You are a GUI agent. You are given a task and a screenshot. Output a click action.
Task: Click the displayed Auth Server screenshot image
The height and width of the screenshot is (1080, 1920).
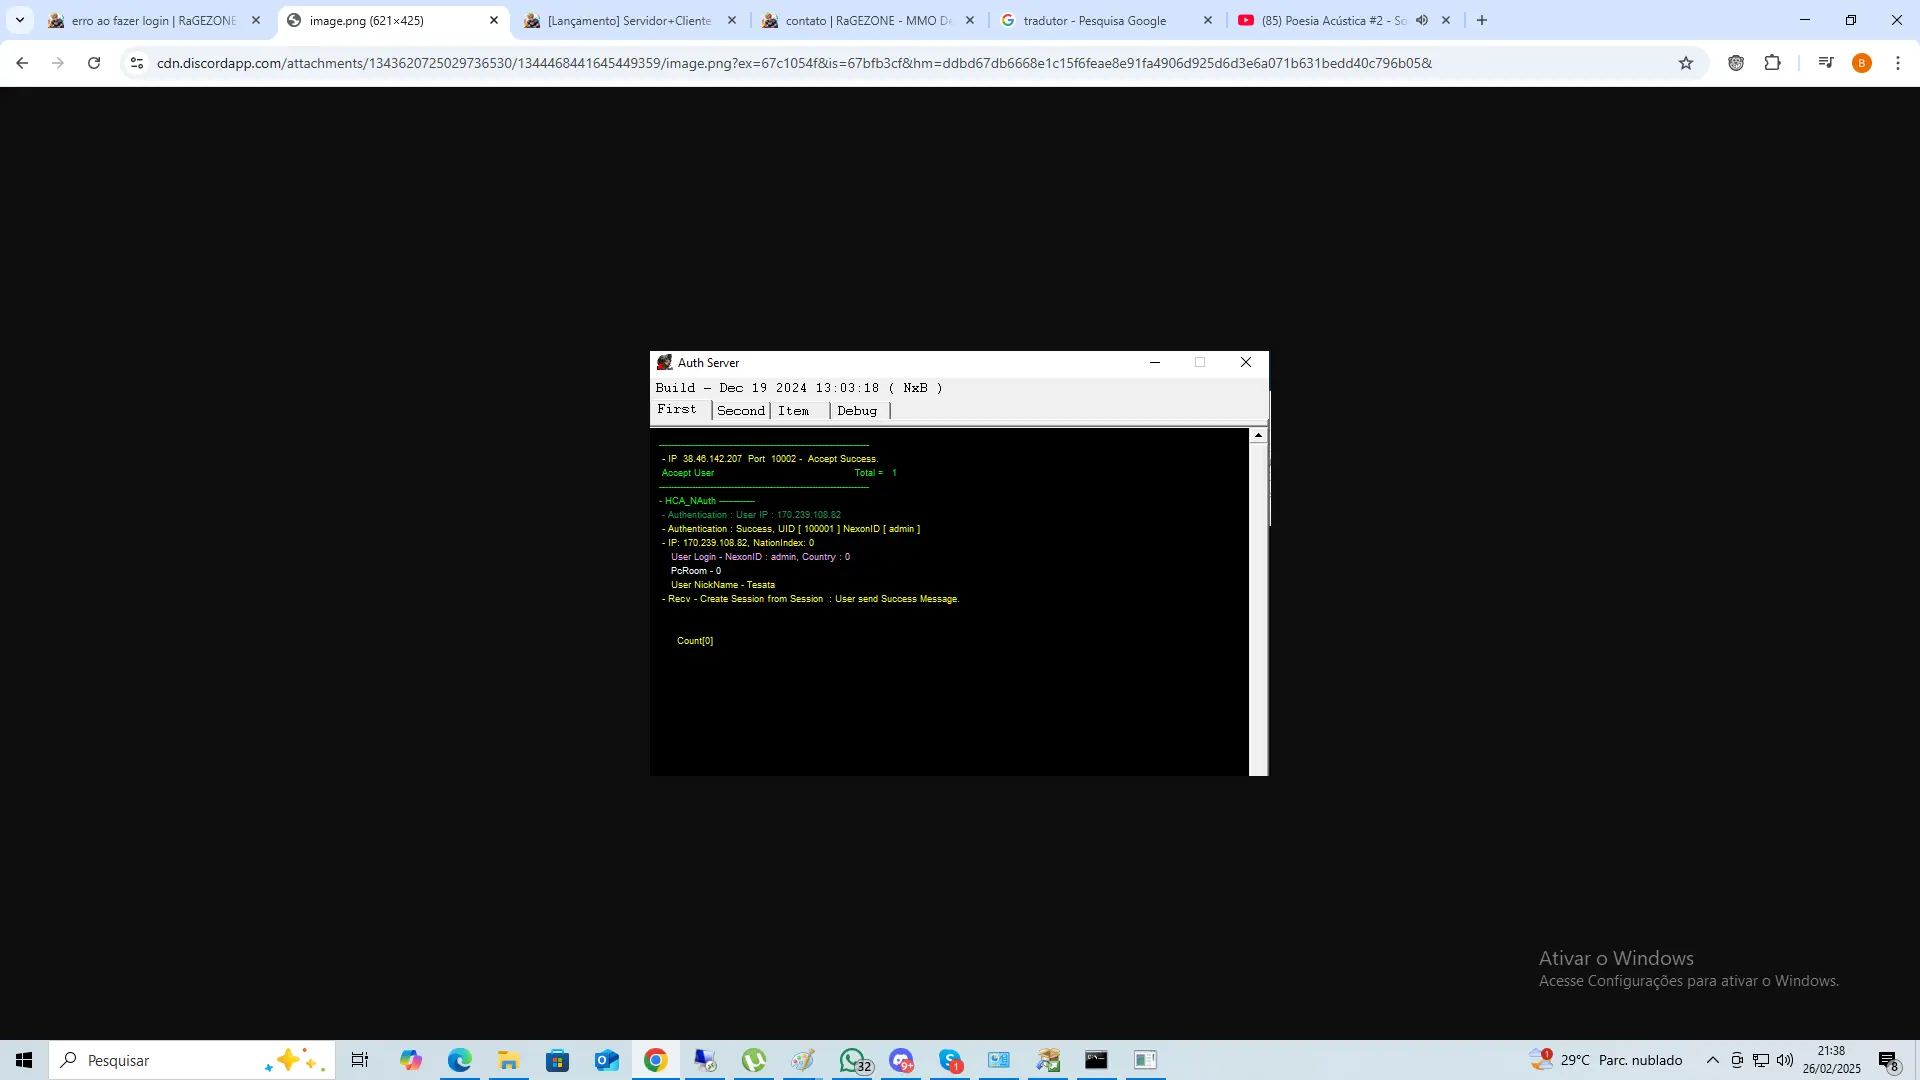[x=959, y=563]
